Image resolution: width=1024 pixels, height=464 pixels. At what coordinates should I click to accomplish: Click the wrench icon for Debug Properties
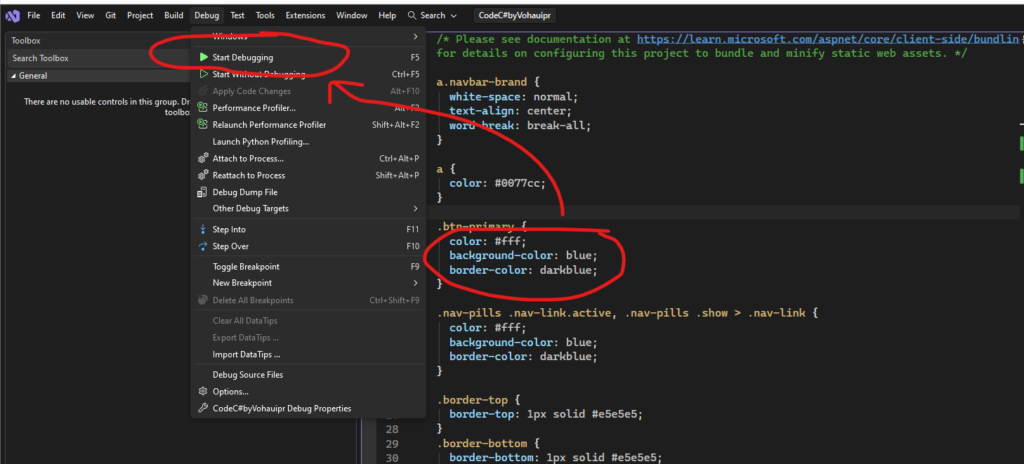coord(203,408)
